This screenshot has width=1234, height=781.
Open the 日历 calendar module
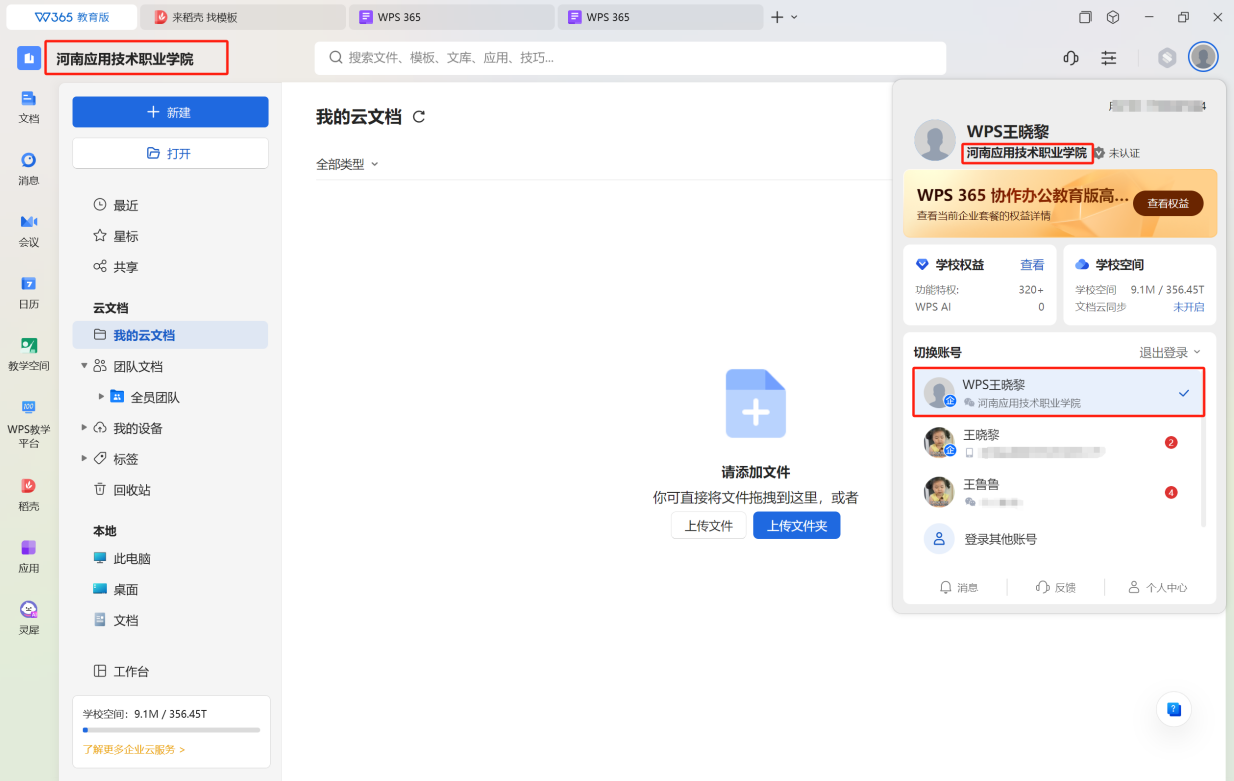point(29,292)
